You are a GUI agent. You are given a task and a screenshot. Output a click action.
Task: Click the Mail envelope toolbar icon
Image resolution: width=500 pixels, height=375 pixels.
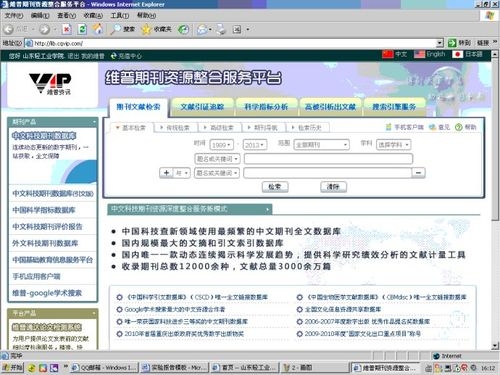click(202, 30)
